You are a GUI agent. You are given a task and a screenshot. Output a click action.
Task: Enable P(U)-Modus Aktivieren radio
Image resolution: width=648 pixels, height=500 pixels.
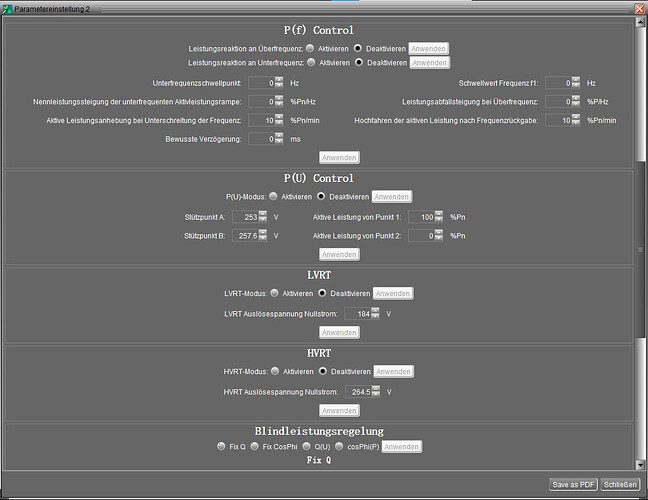[x=273, y=196]
